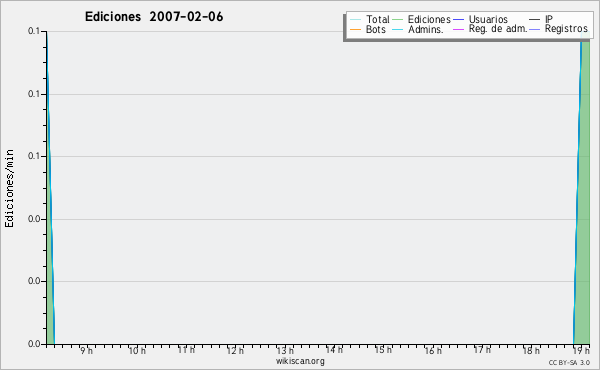Click the wikiscan.org label below the chart
The width and height of the screenshot is (600, 370).
point(300,361)
